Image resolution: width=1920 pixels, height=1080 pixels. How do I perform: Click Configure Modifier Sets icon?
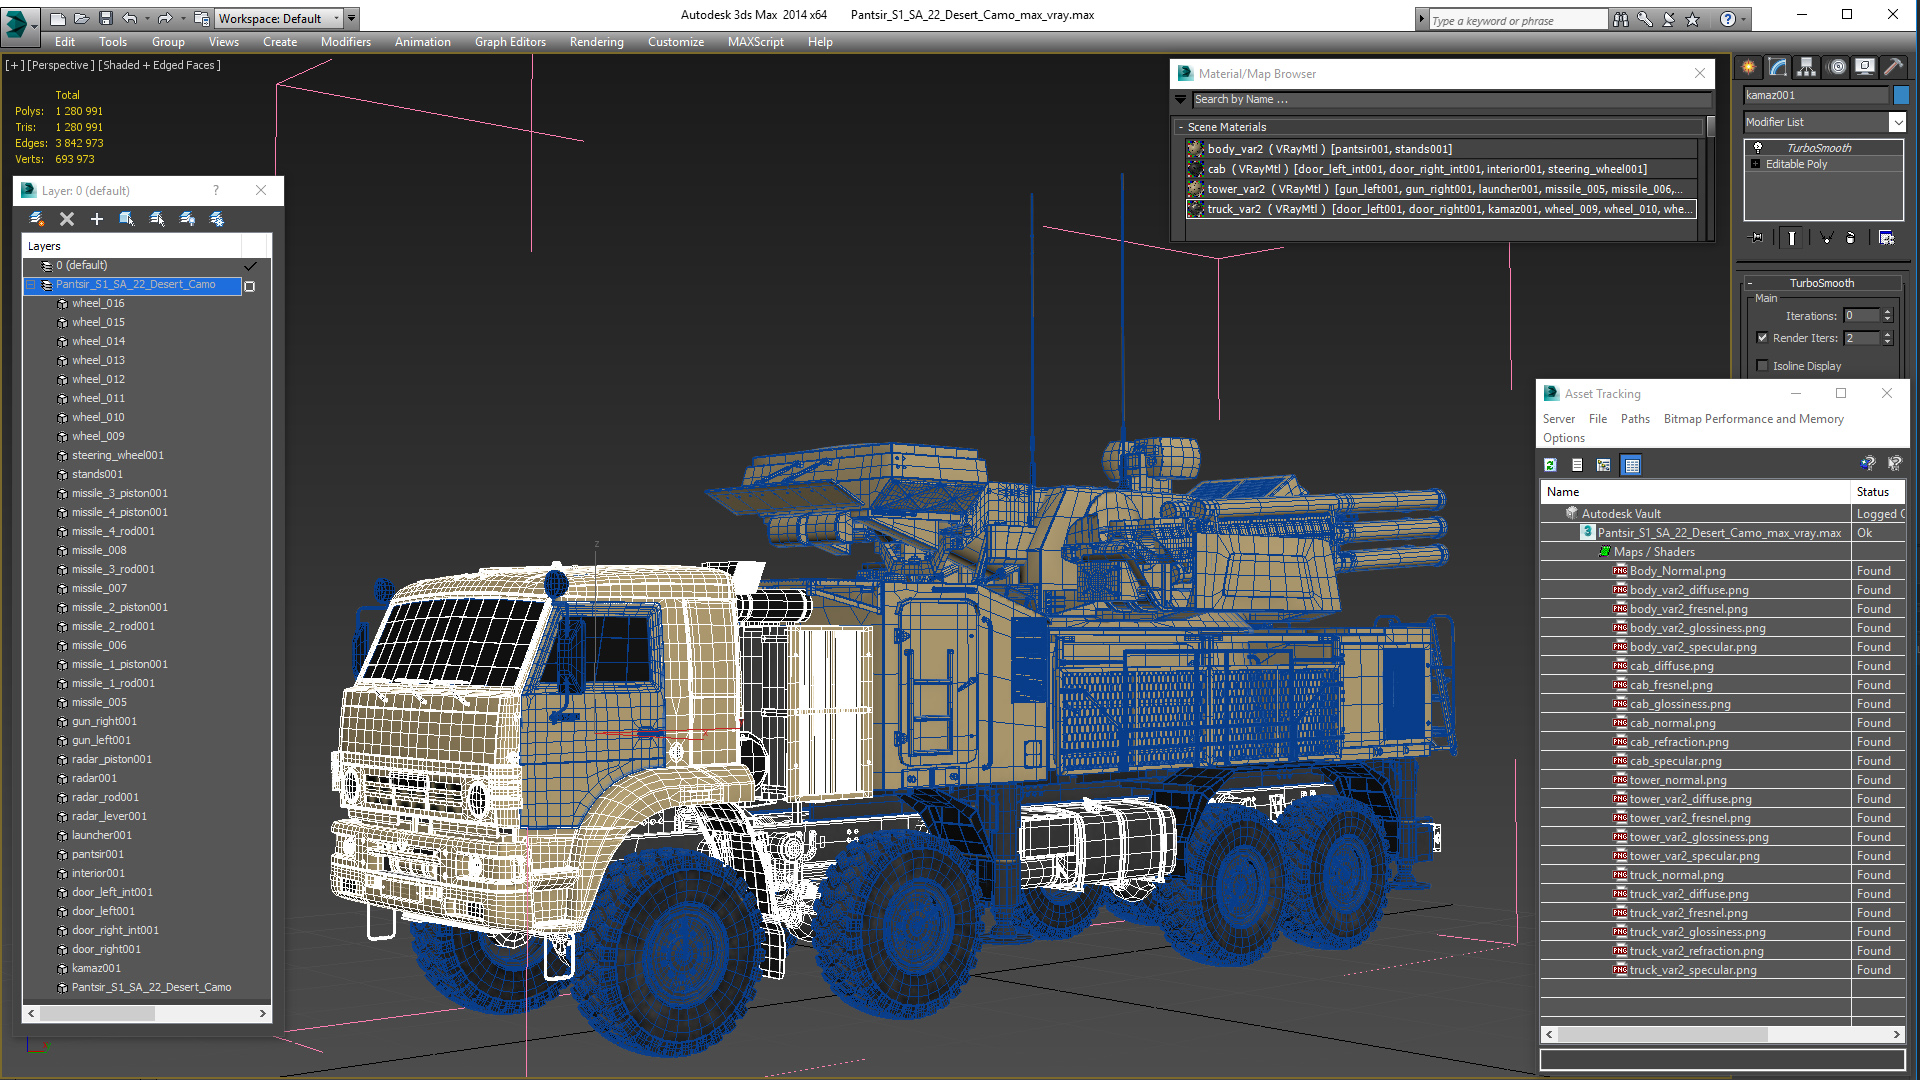[1886, 238]
